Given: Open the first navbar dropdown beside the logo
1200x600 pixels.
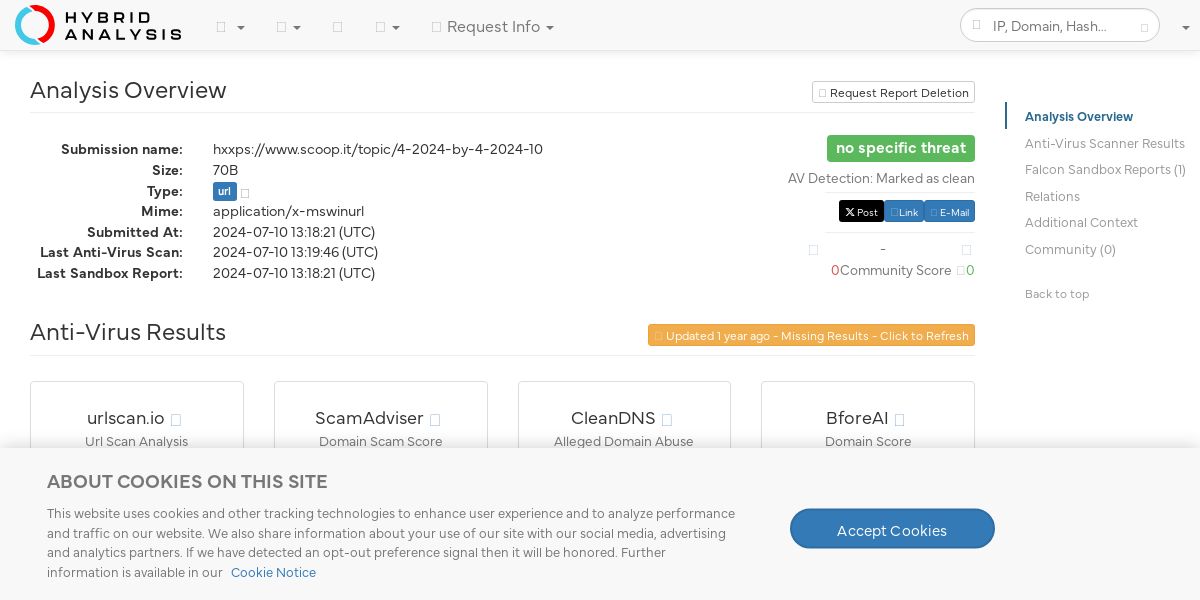Looking at the screenshot, I should point(230,27).
